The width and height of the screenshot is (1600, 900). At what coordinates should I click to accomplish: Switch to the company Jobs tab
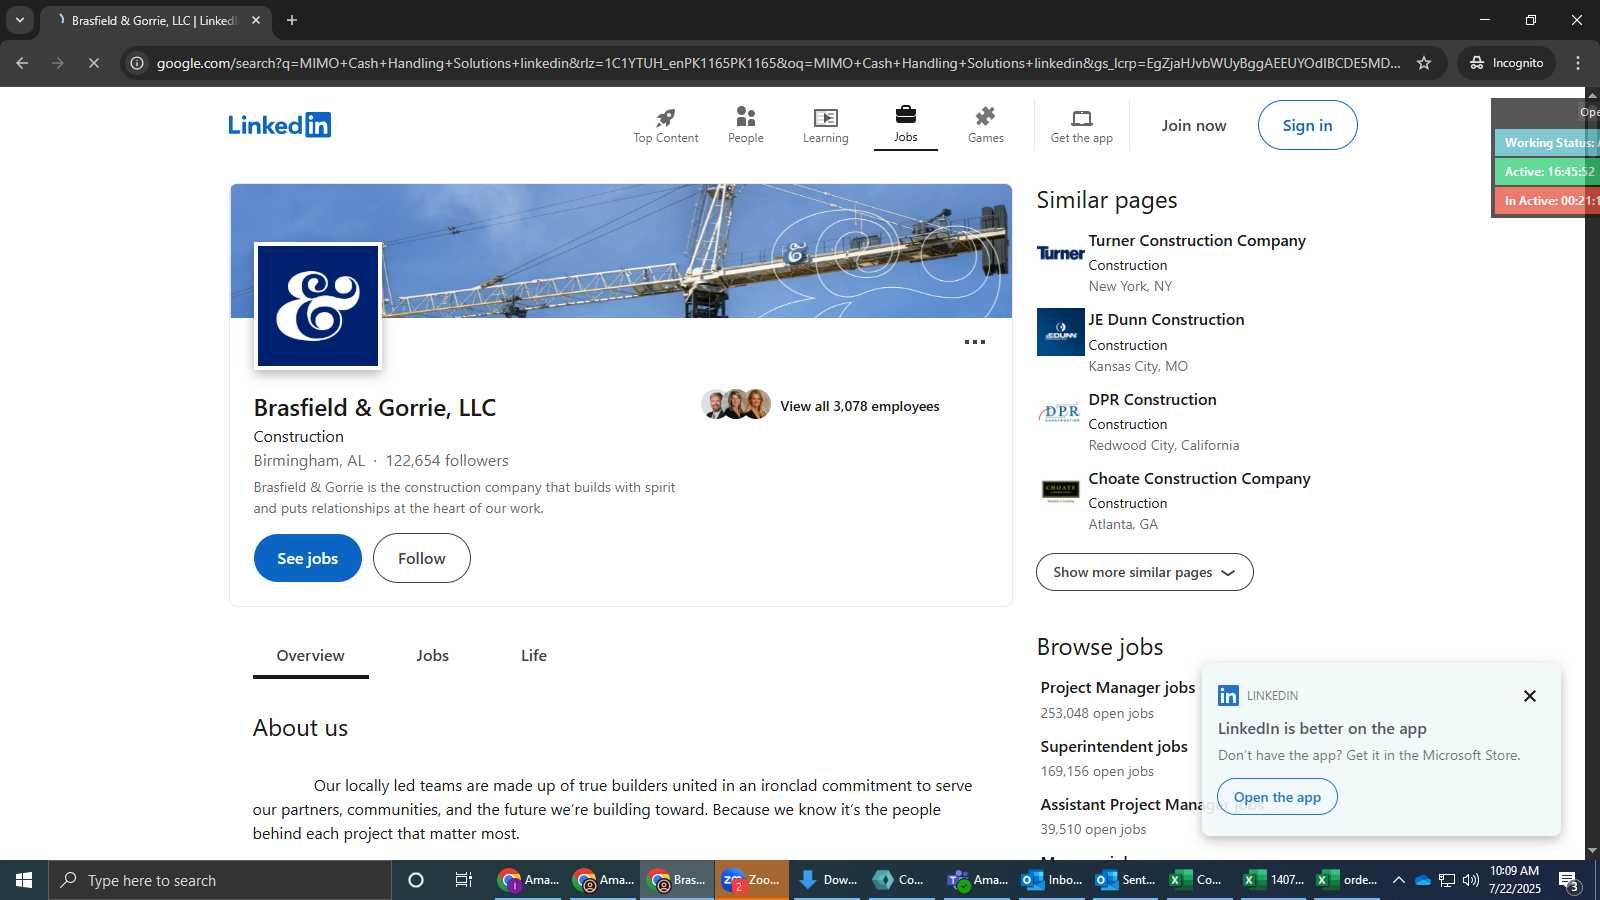point(432,656)
